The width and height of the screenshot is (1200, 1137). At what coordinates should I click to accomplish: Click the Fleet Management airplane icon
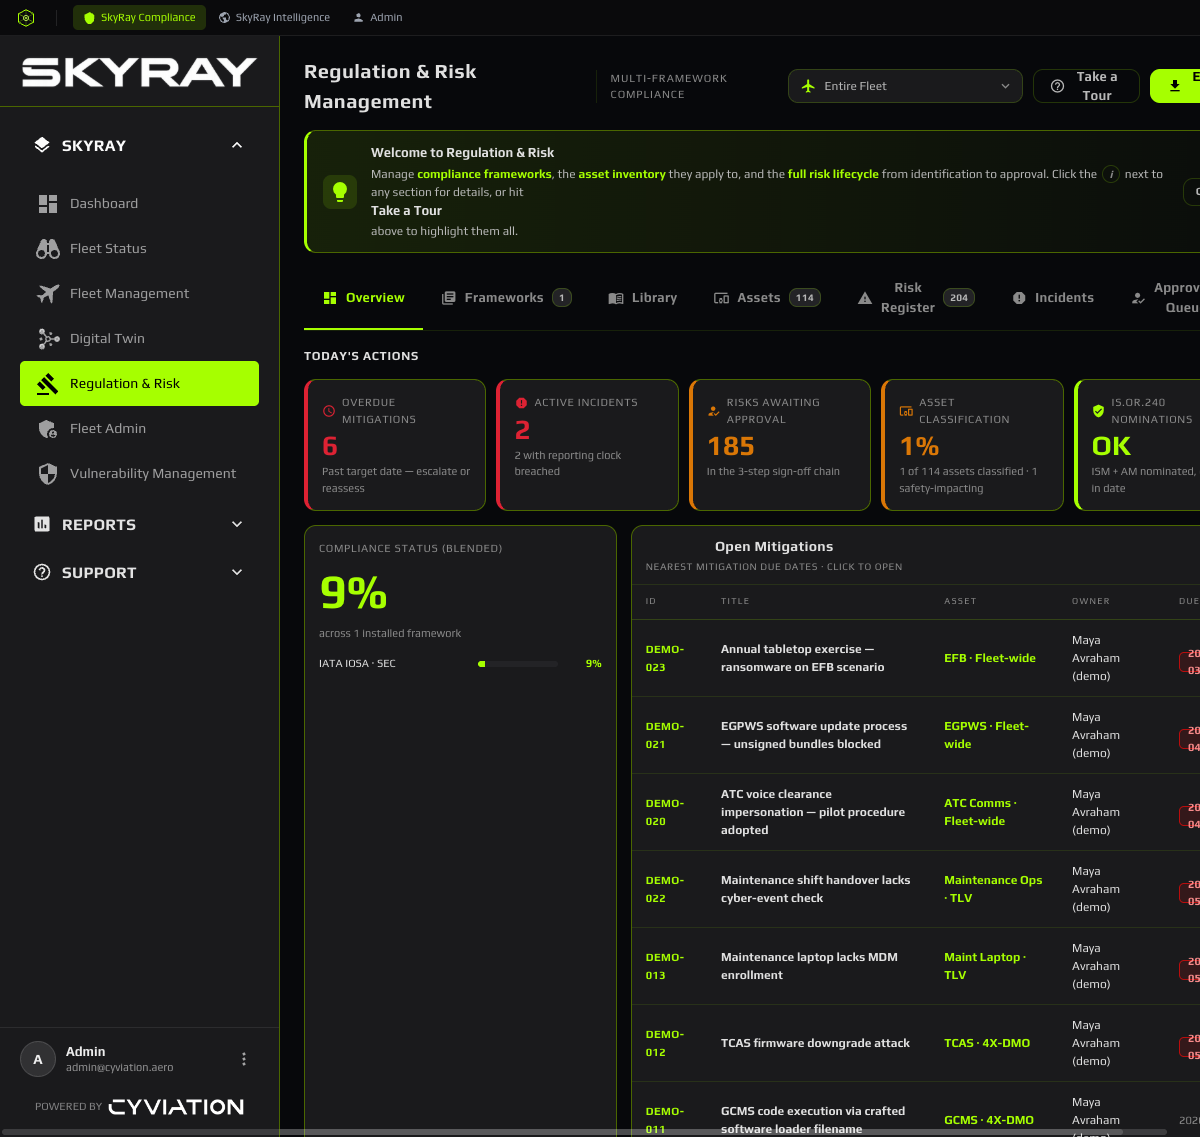click(x=48, y=293)
